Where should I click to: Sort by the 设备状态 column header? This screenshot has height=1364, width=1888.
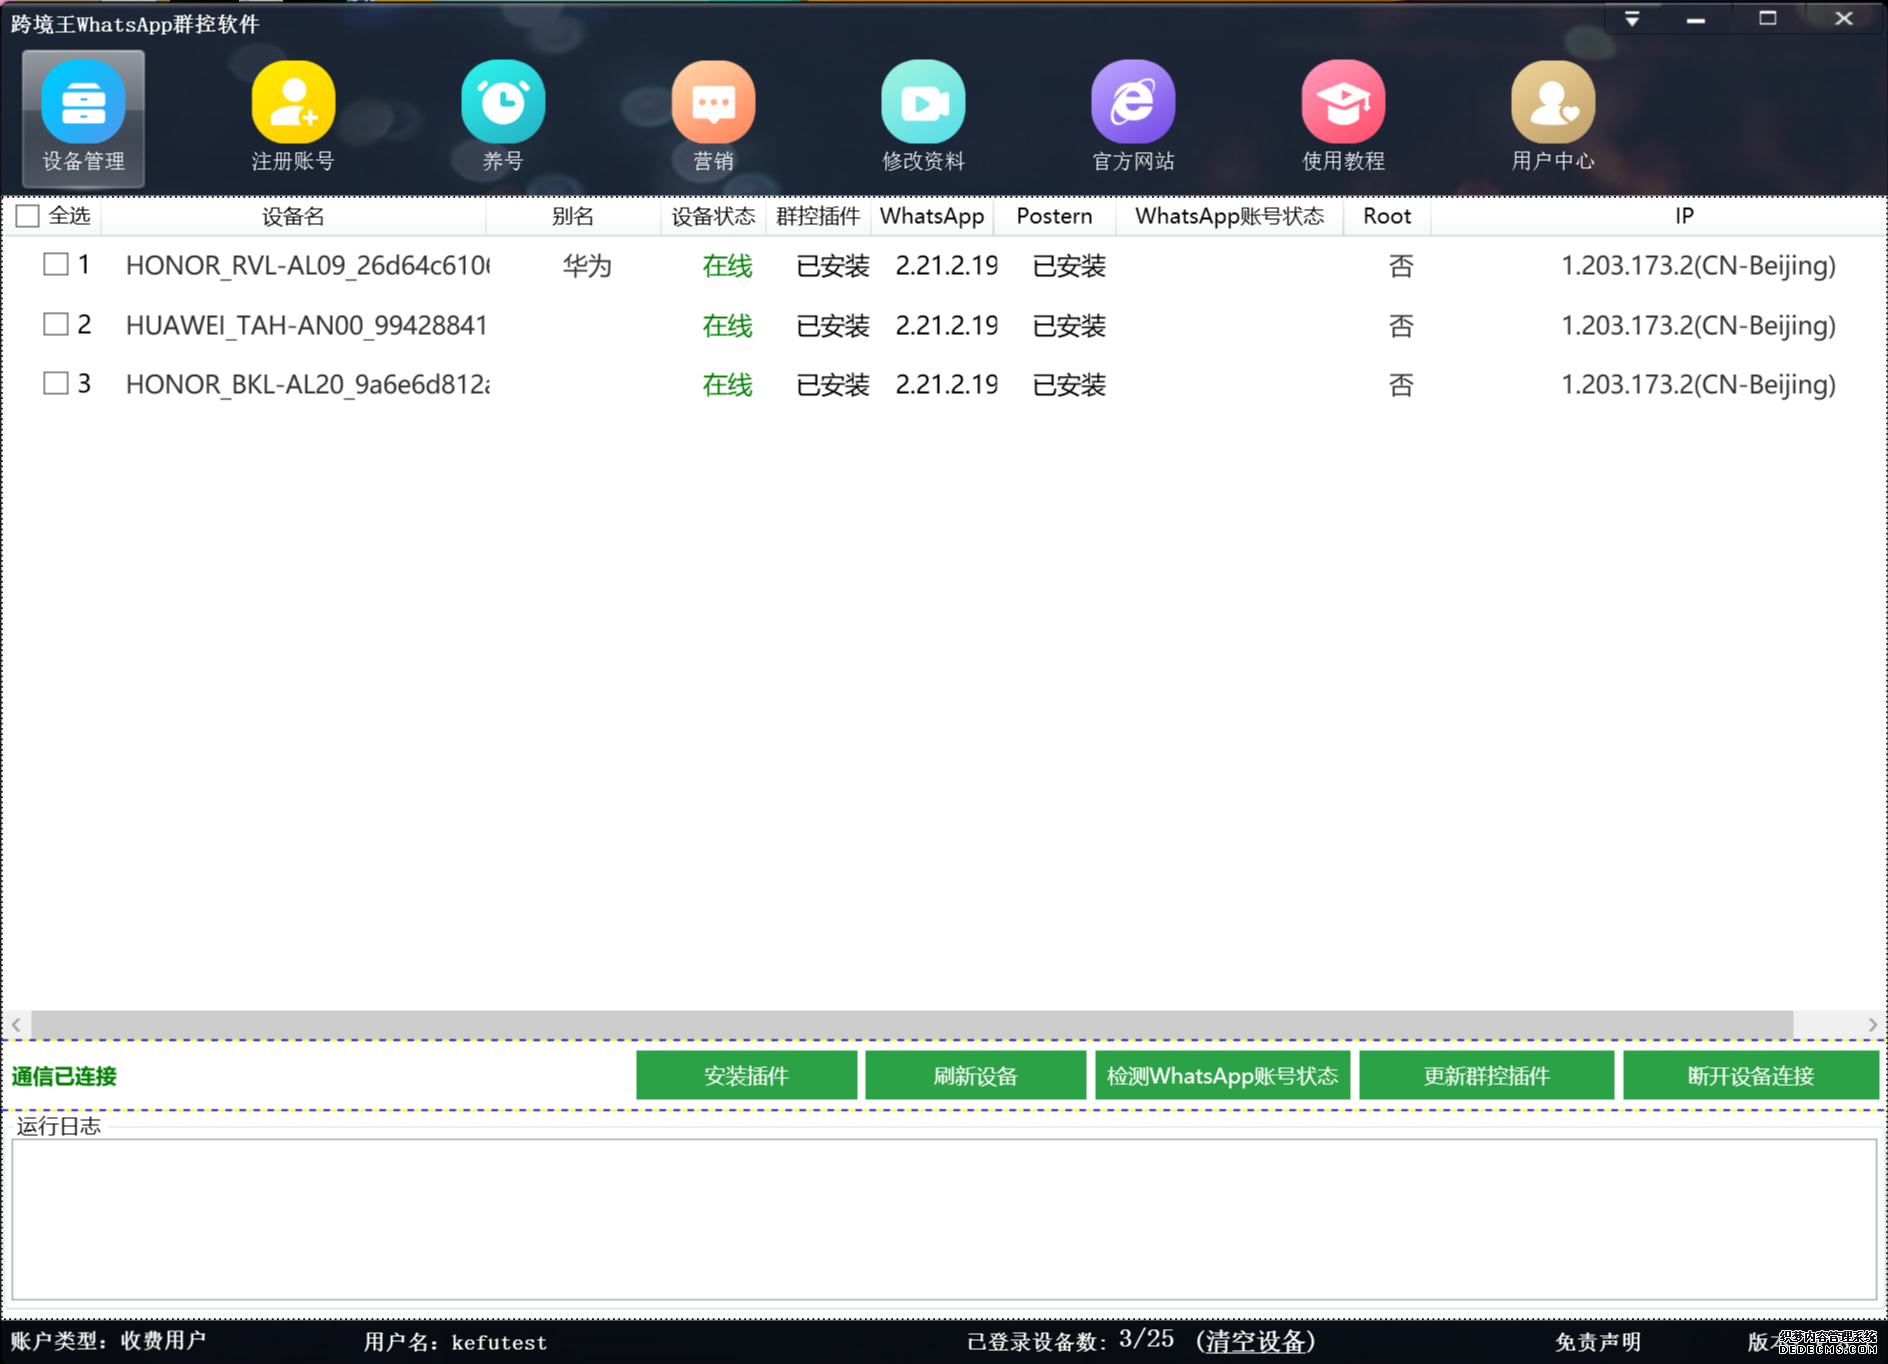(x=713, y=216)
